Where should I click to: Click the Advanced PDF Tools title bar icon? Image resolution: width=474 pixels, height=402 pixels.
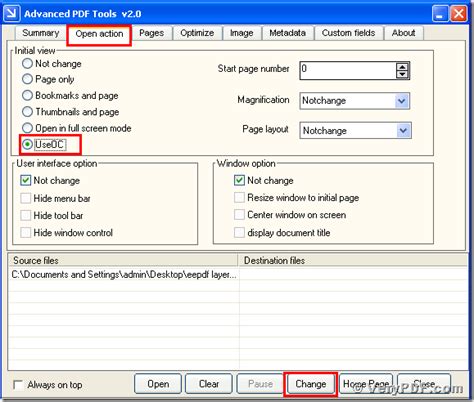(11, 13)
